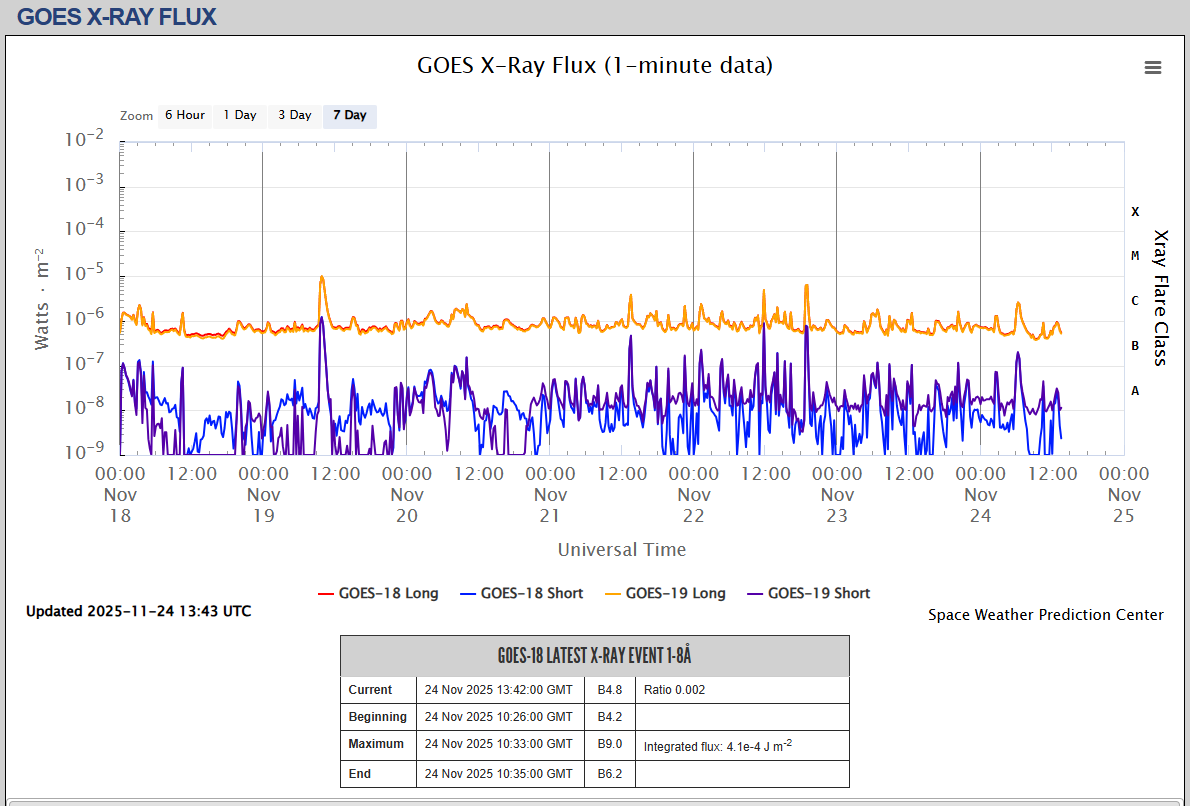1190x806 pixels.
Task: Click the orange GOES-19 Long line swatch
Action: (x=612, y=594)
